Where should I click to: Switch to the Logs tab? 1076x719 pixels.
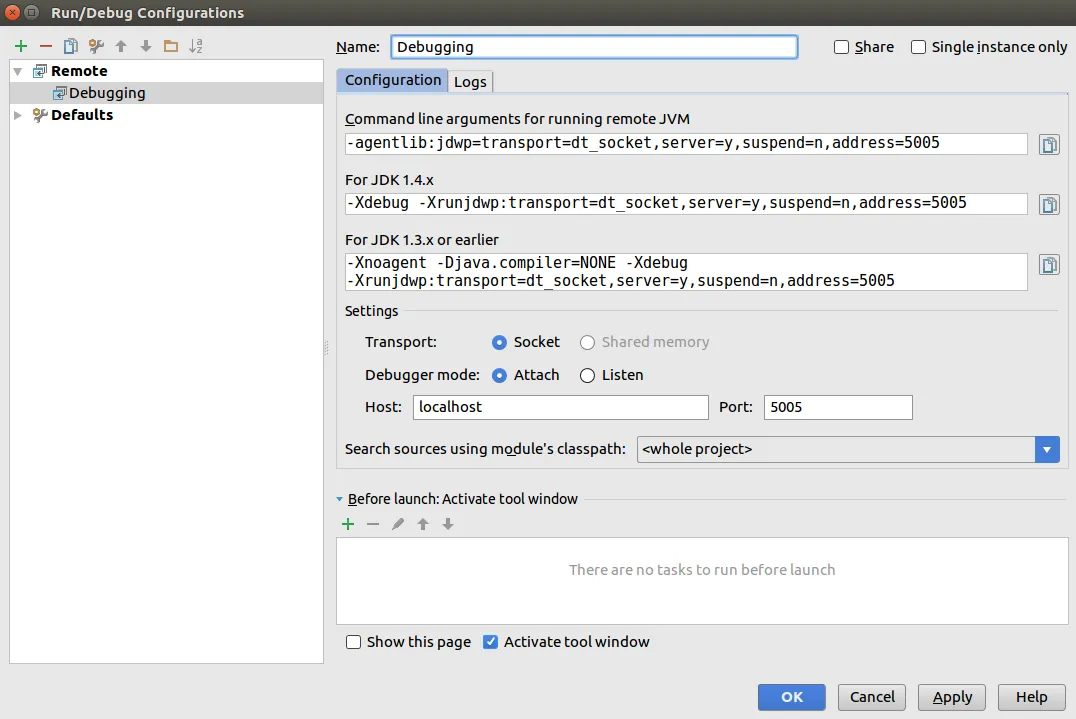(470, 82)
